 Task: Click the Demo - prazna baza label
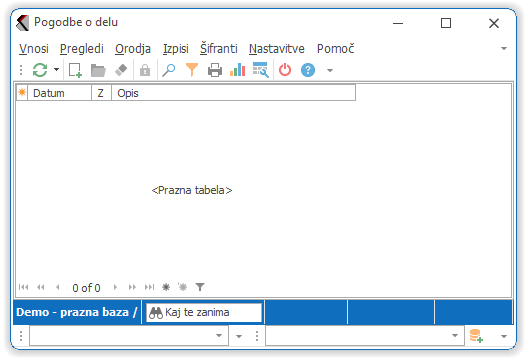click(x=77, y=312)
